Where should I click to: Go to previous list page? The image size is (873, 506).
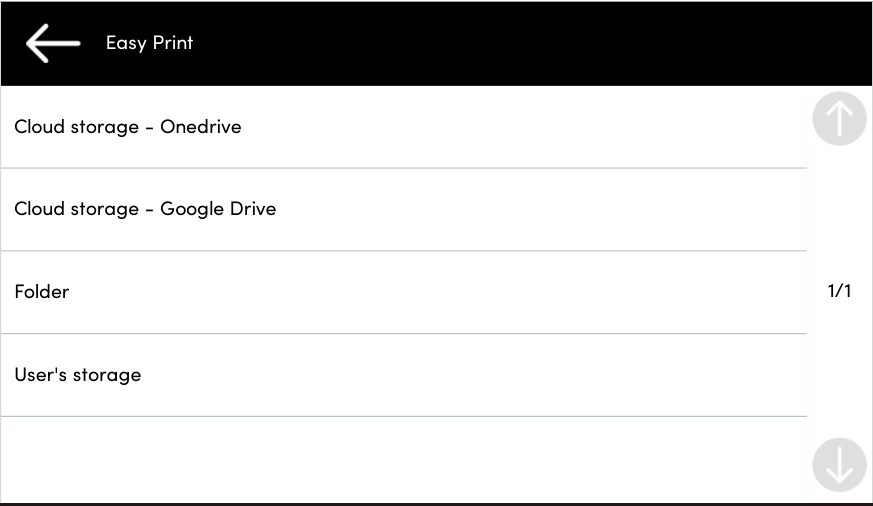(x=839, y=120)
